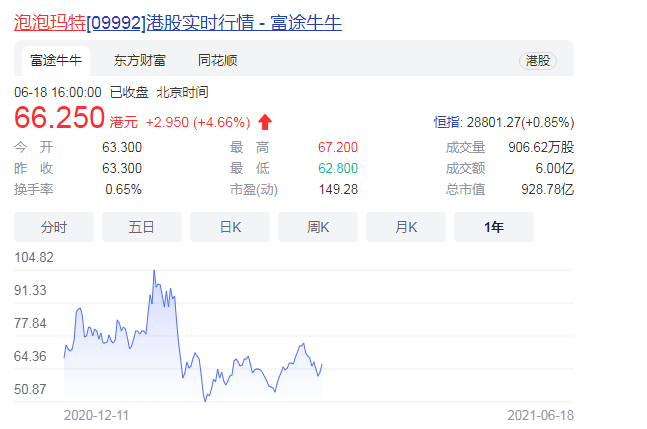Open the 泡泡玛特[09992] Futu title link
Screen dimensions: 647x429
[178, 22]
